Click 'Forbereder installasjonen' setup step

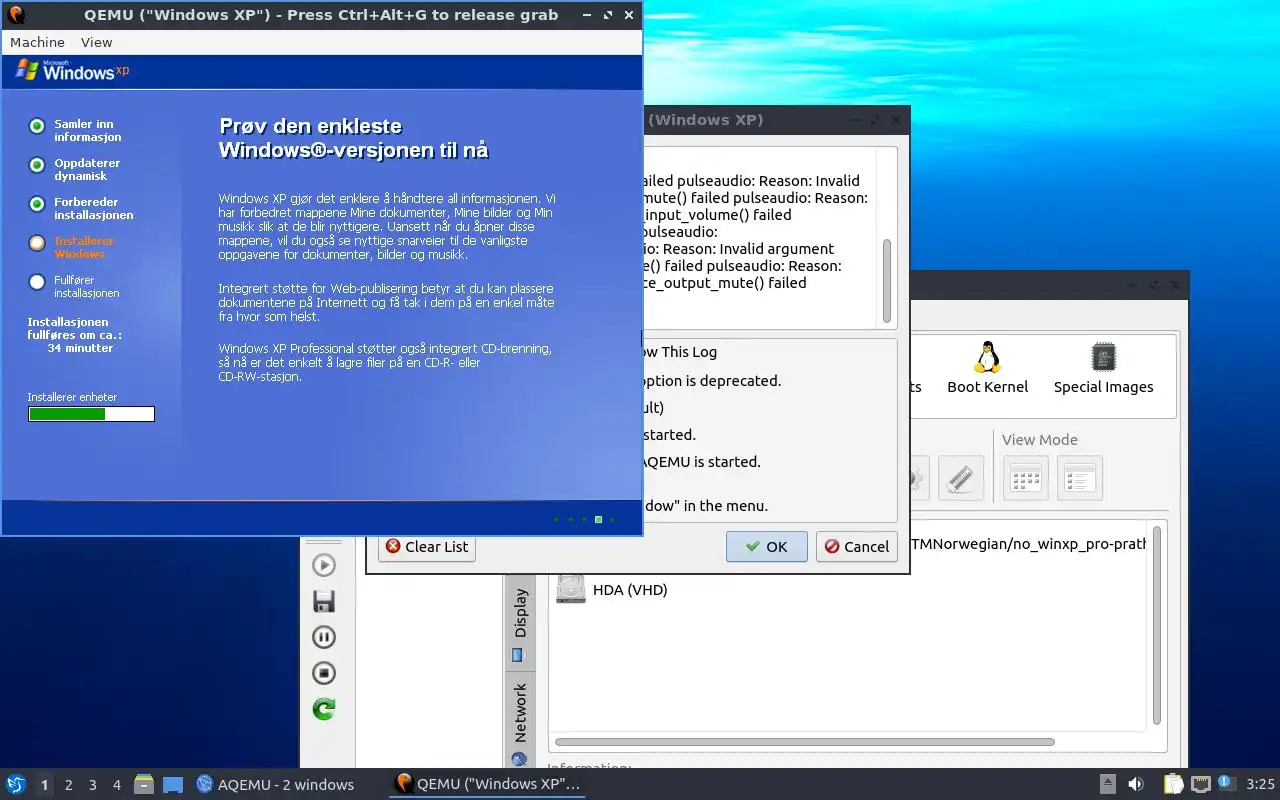pyautogui.click(x=93, y=208)
